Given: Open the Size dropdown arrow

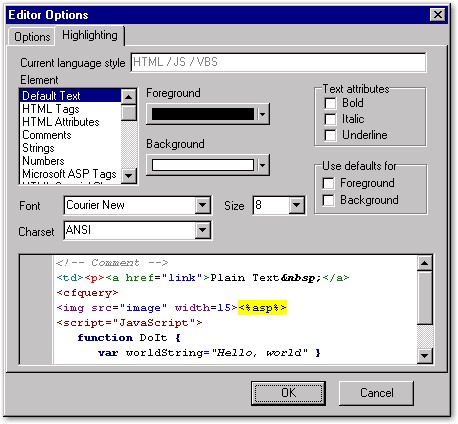Looking at the screenshot, I should 296,205.
